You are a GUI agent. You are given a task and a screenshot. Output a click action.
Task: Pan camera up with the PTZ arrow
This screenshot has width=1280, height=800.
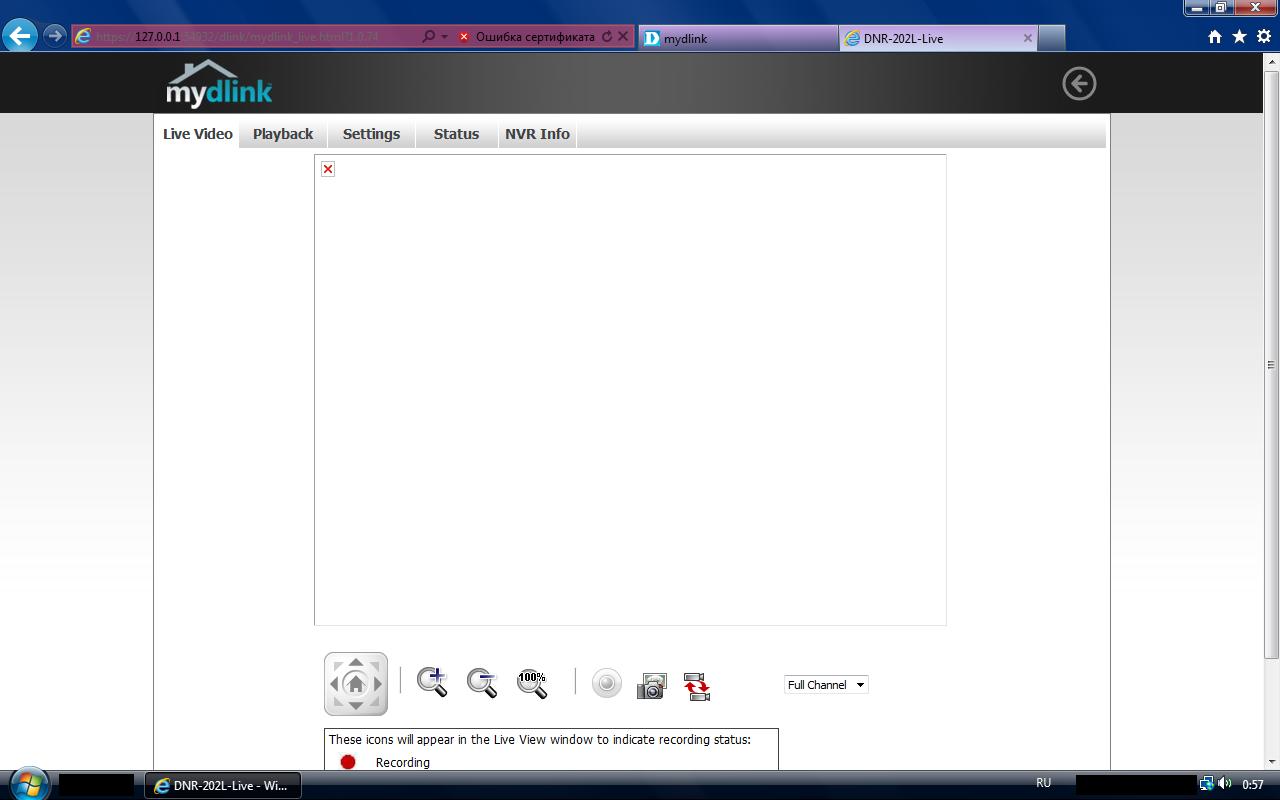(356, 663)
